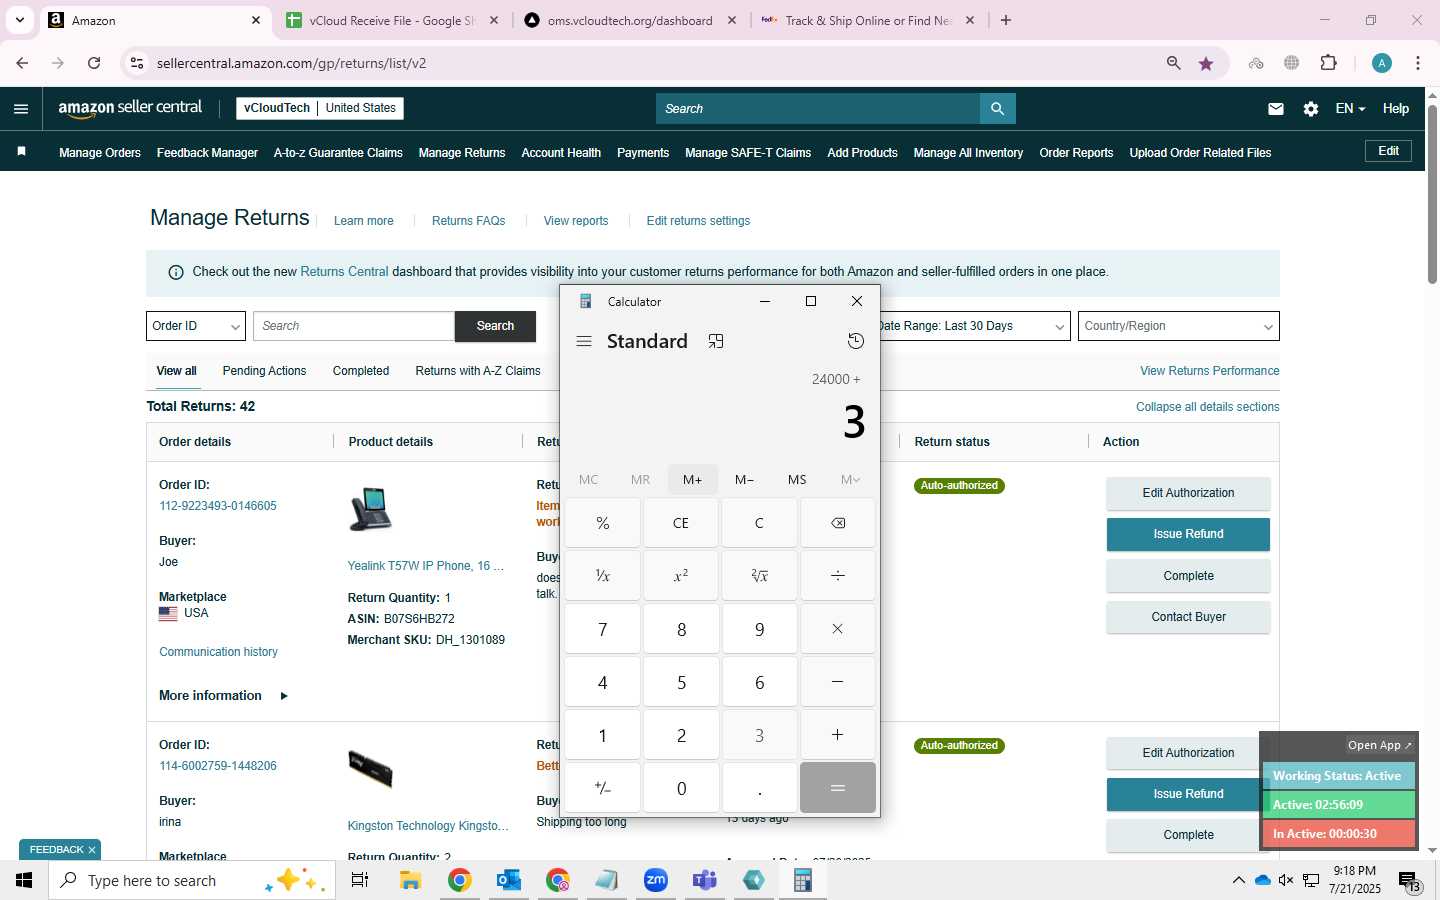Viewport: 1440px width, 900px height.
Task: Open File Explorer from the taskbar
Action: pyautogui.click(x=410, y=881)
